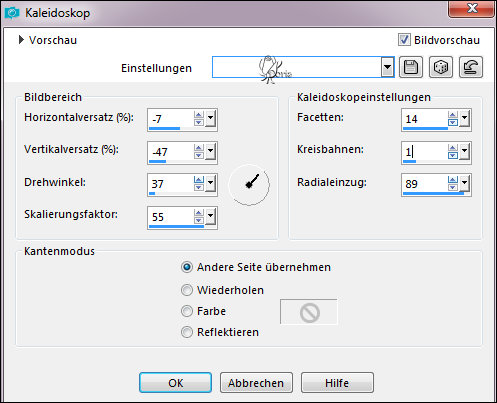497x403 pixels.
Task: Click the reset to default arrow icon
Action: [x=471, y=67]
